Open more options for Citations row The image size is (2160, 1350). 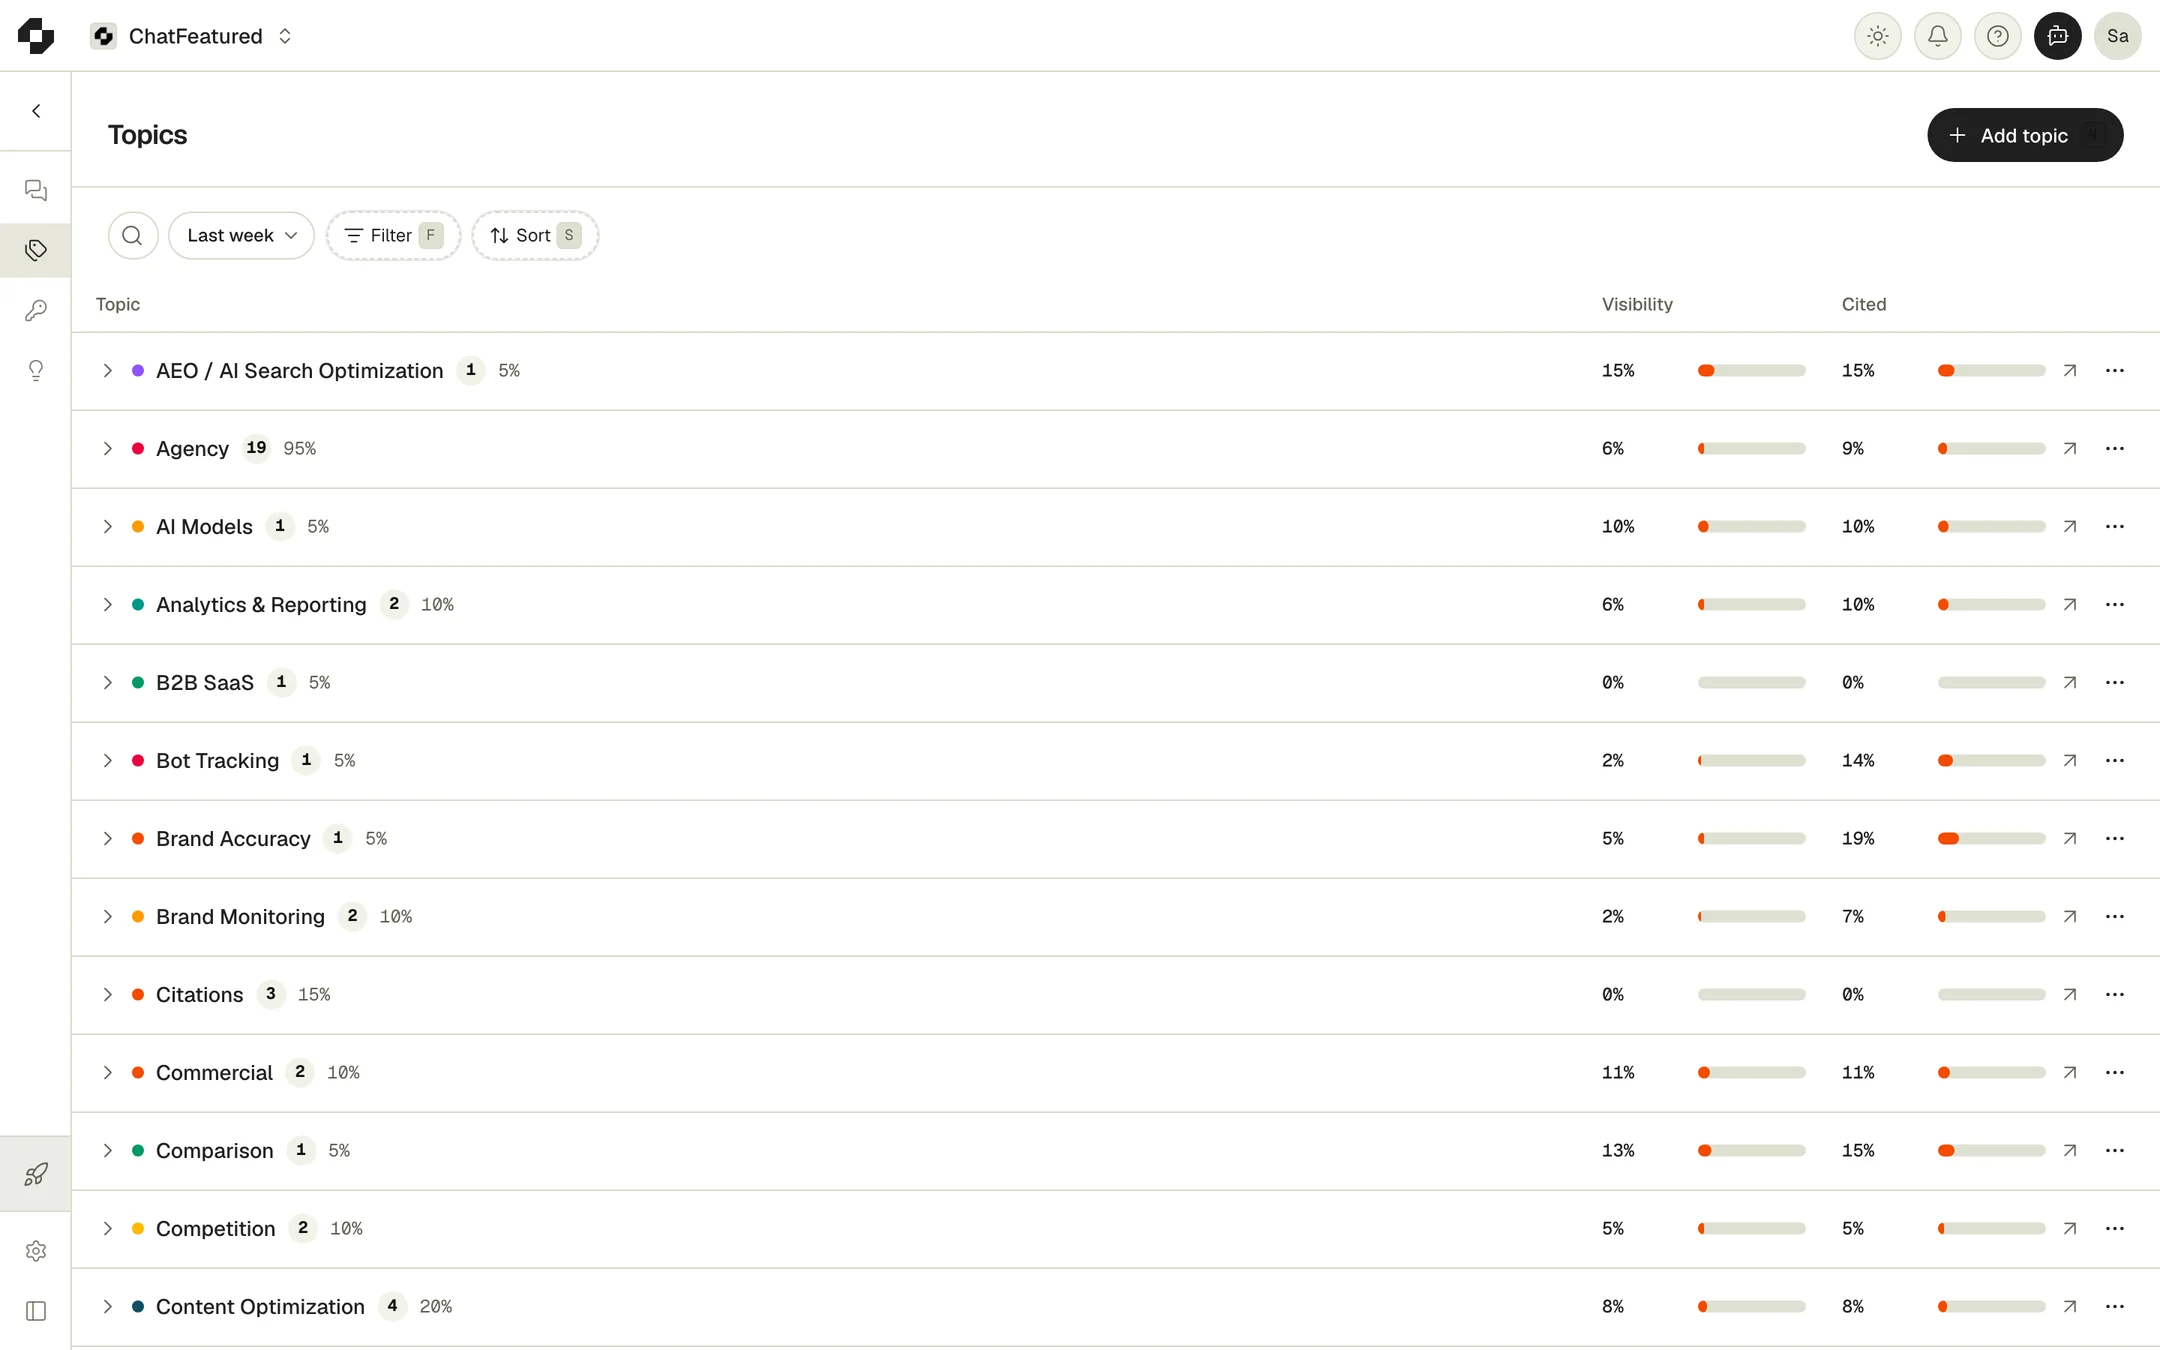(2115, 995)
